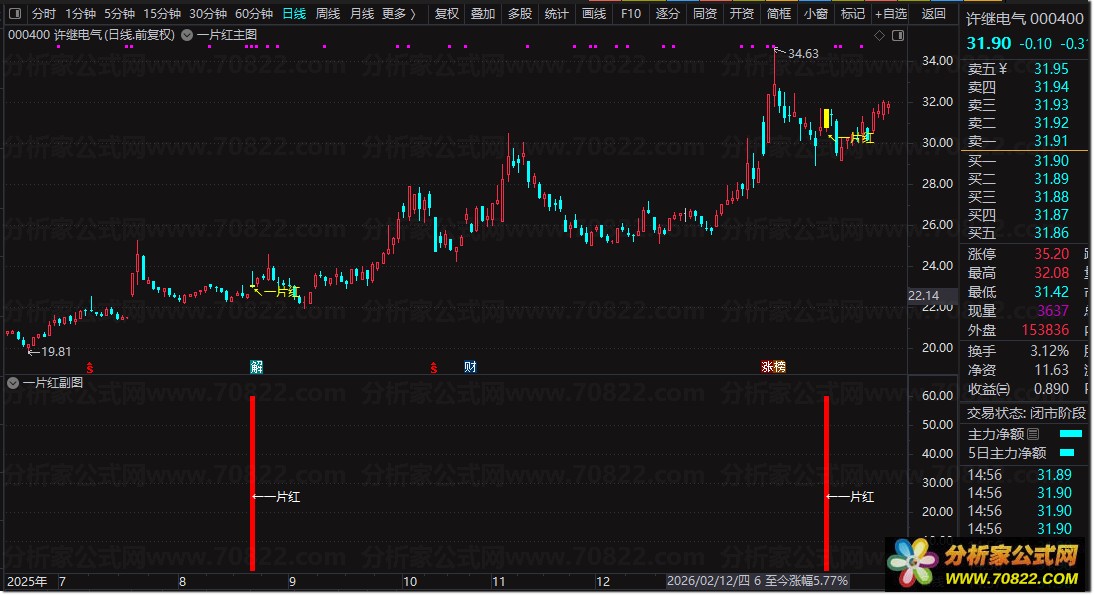Click the 最高 value 32.08
The width and height of the screenshot is (1095, 595).
(x=1051, y=273)
